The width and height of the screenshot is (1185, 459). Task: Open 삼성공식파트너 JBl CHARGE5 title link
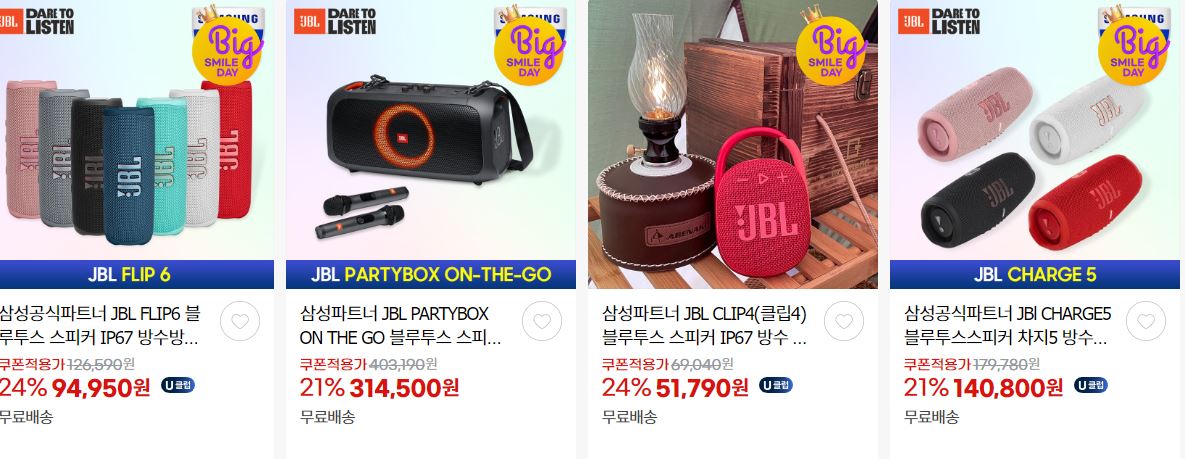click(x=1007, y=325)
